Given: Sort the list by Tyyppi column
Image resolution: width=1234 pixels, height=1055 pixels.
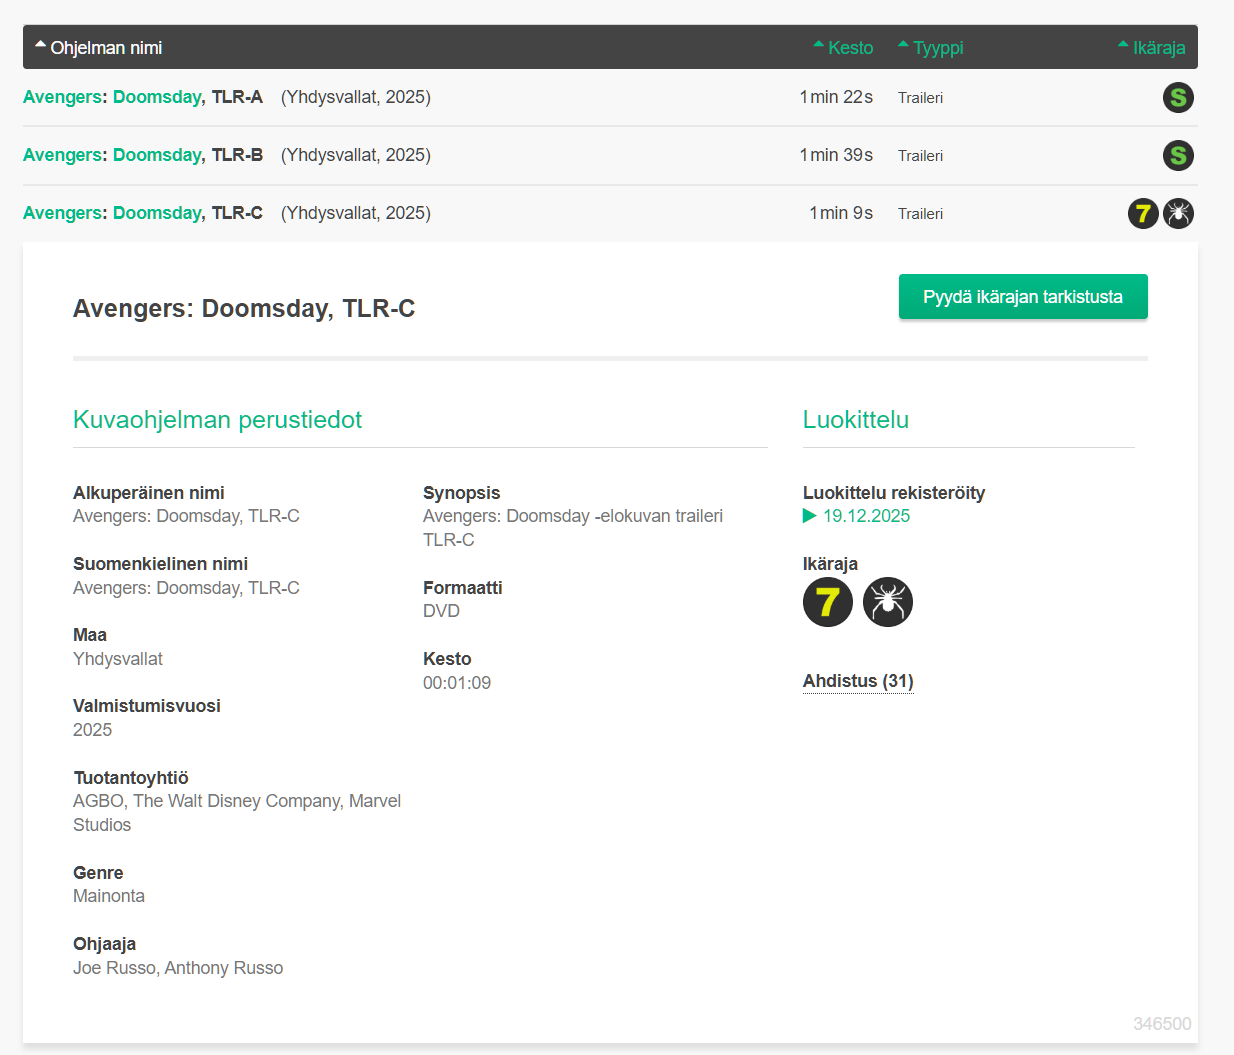Looking at the screenshot, I should [931, 48].
